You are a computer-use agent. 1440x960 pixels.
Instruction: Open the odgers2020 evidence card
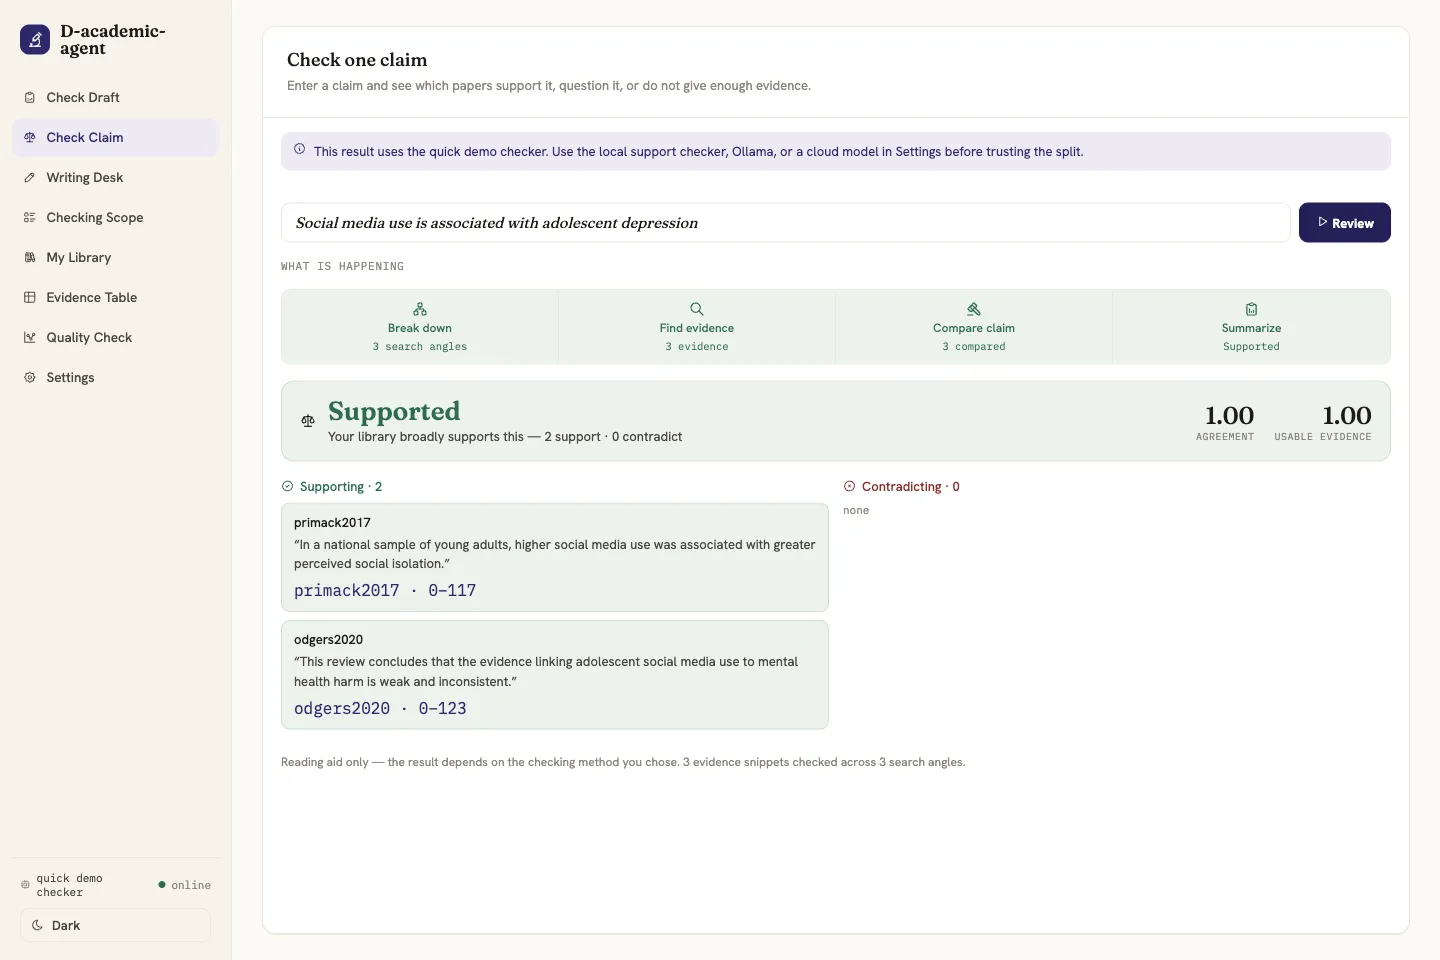point(555,674)
